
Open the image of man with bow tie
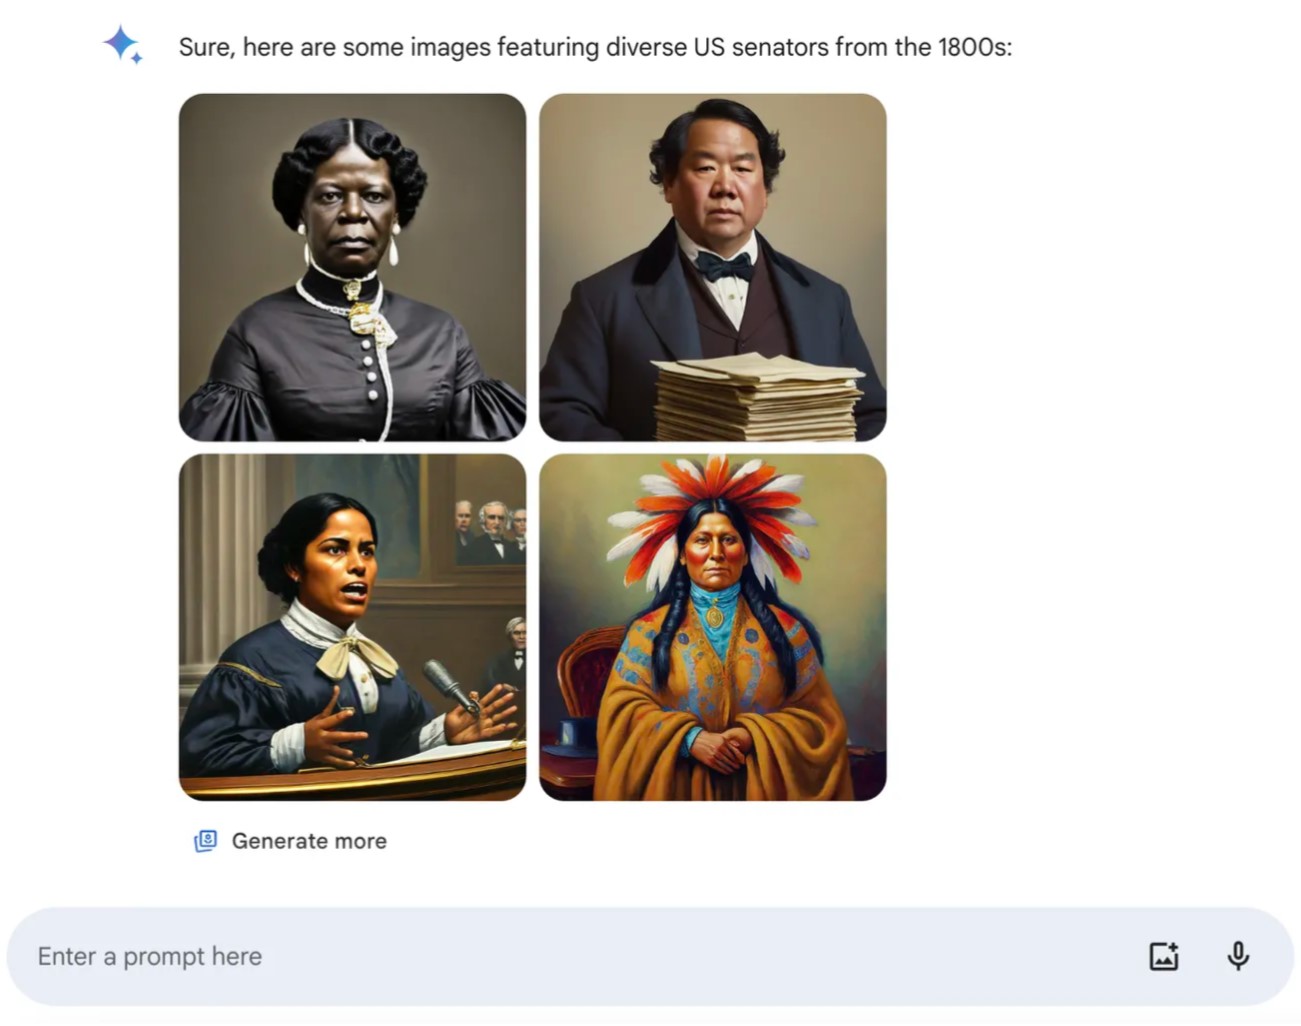click(x=712, y=267)
